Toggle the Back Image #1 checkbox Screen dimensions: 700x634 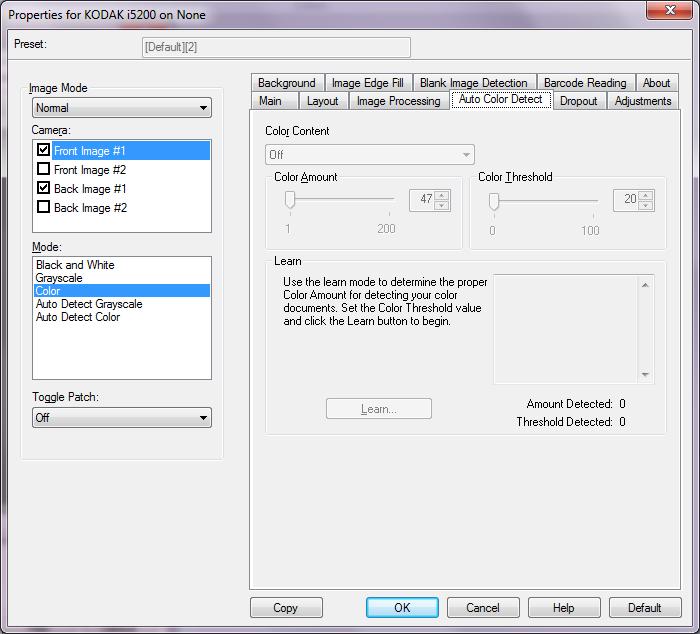[x=43, y=188]
